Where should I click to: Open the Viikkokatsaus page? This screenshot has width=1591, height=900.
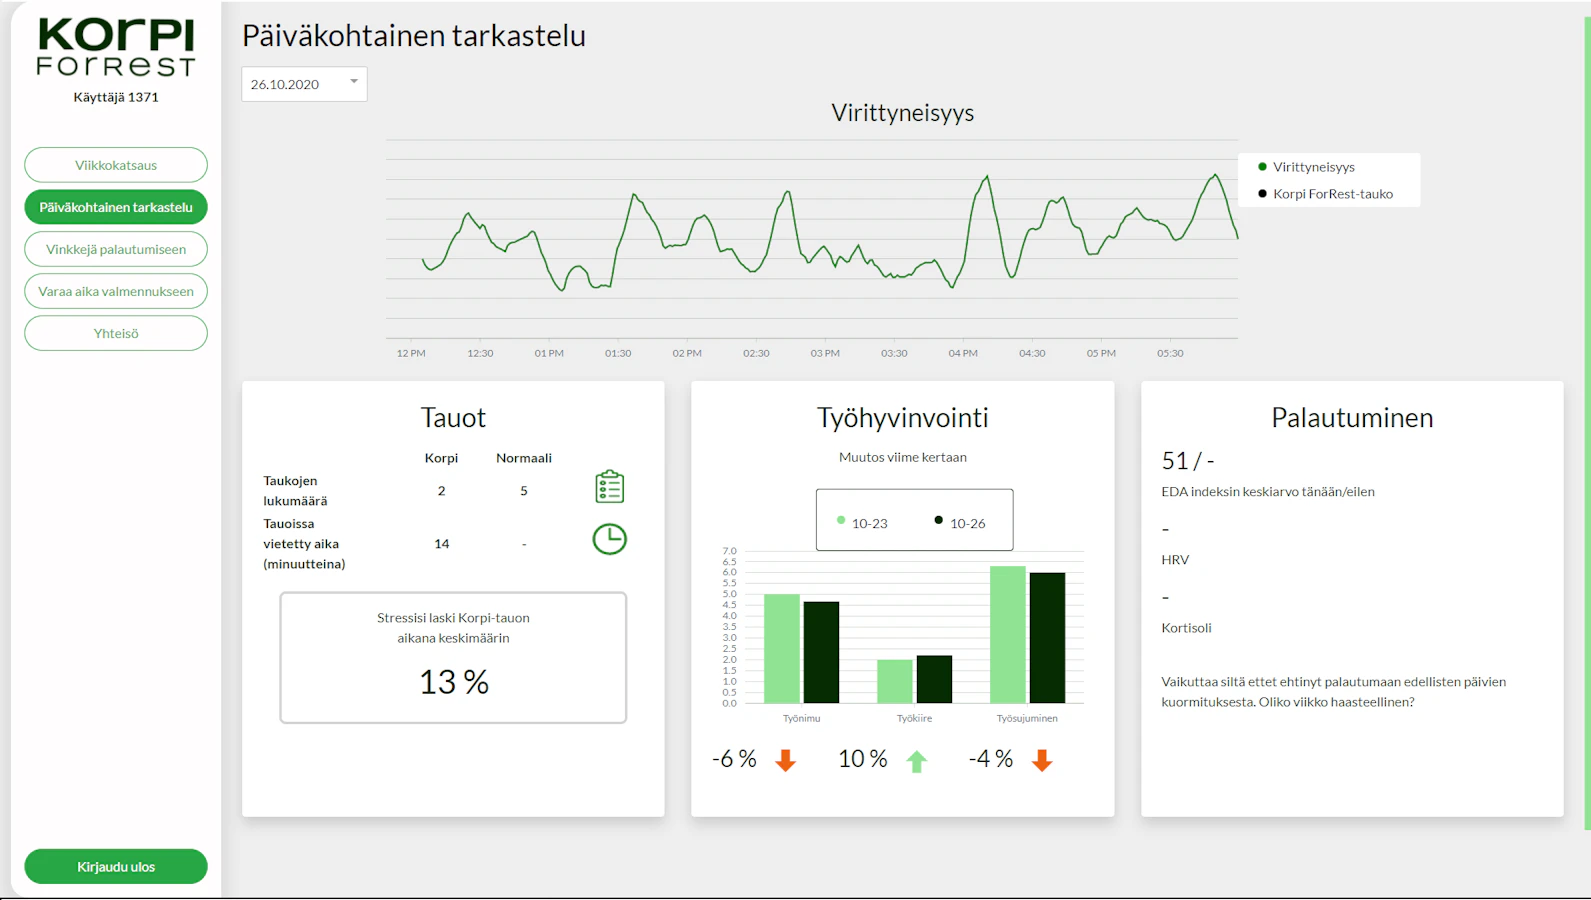116,165
